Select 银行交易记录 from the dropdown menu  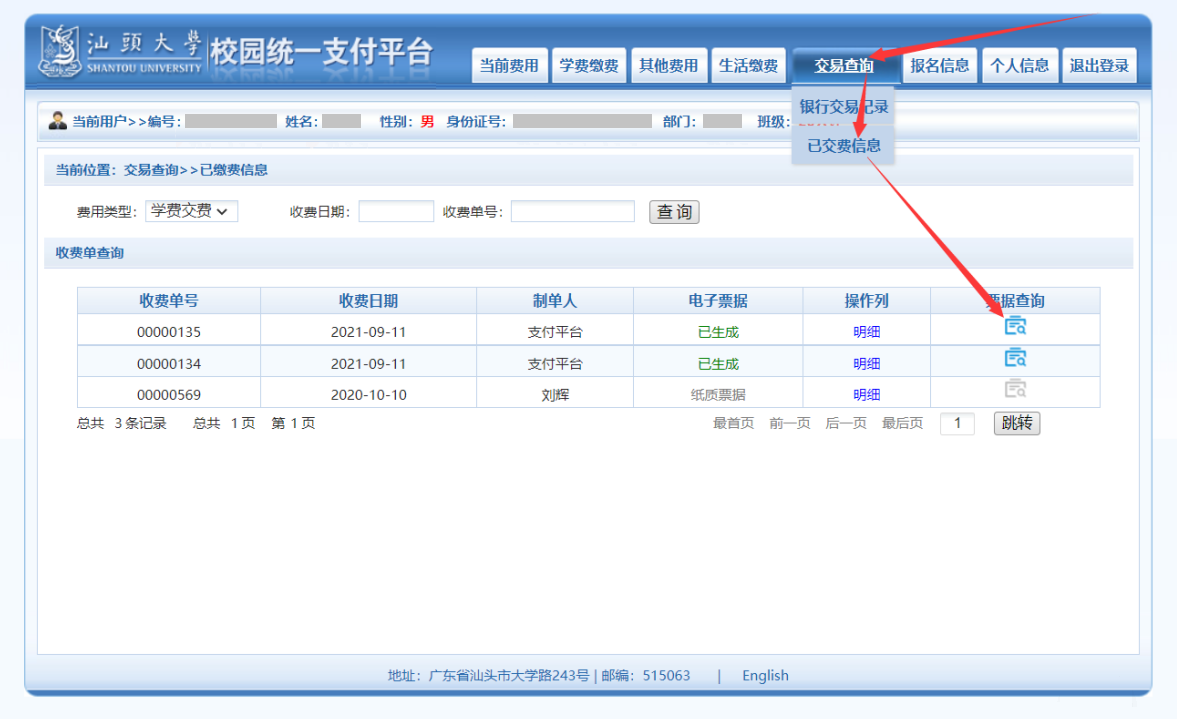pyautogui.click(x=843, y=107)
